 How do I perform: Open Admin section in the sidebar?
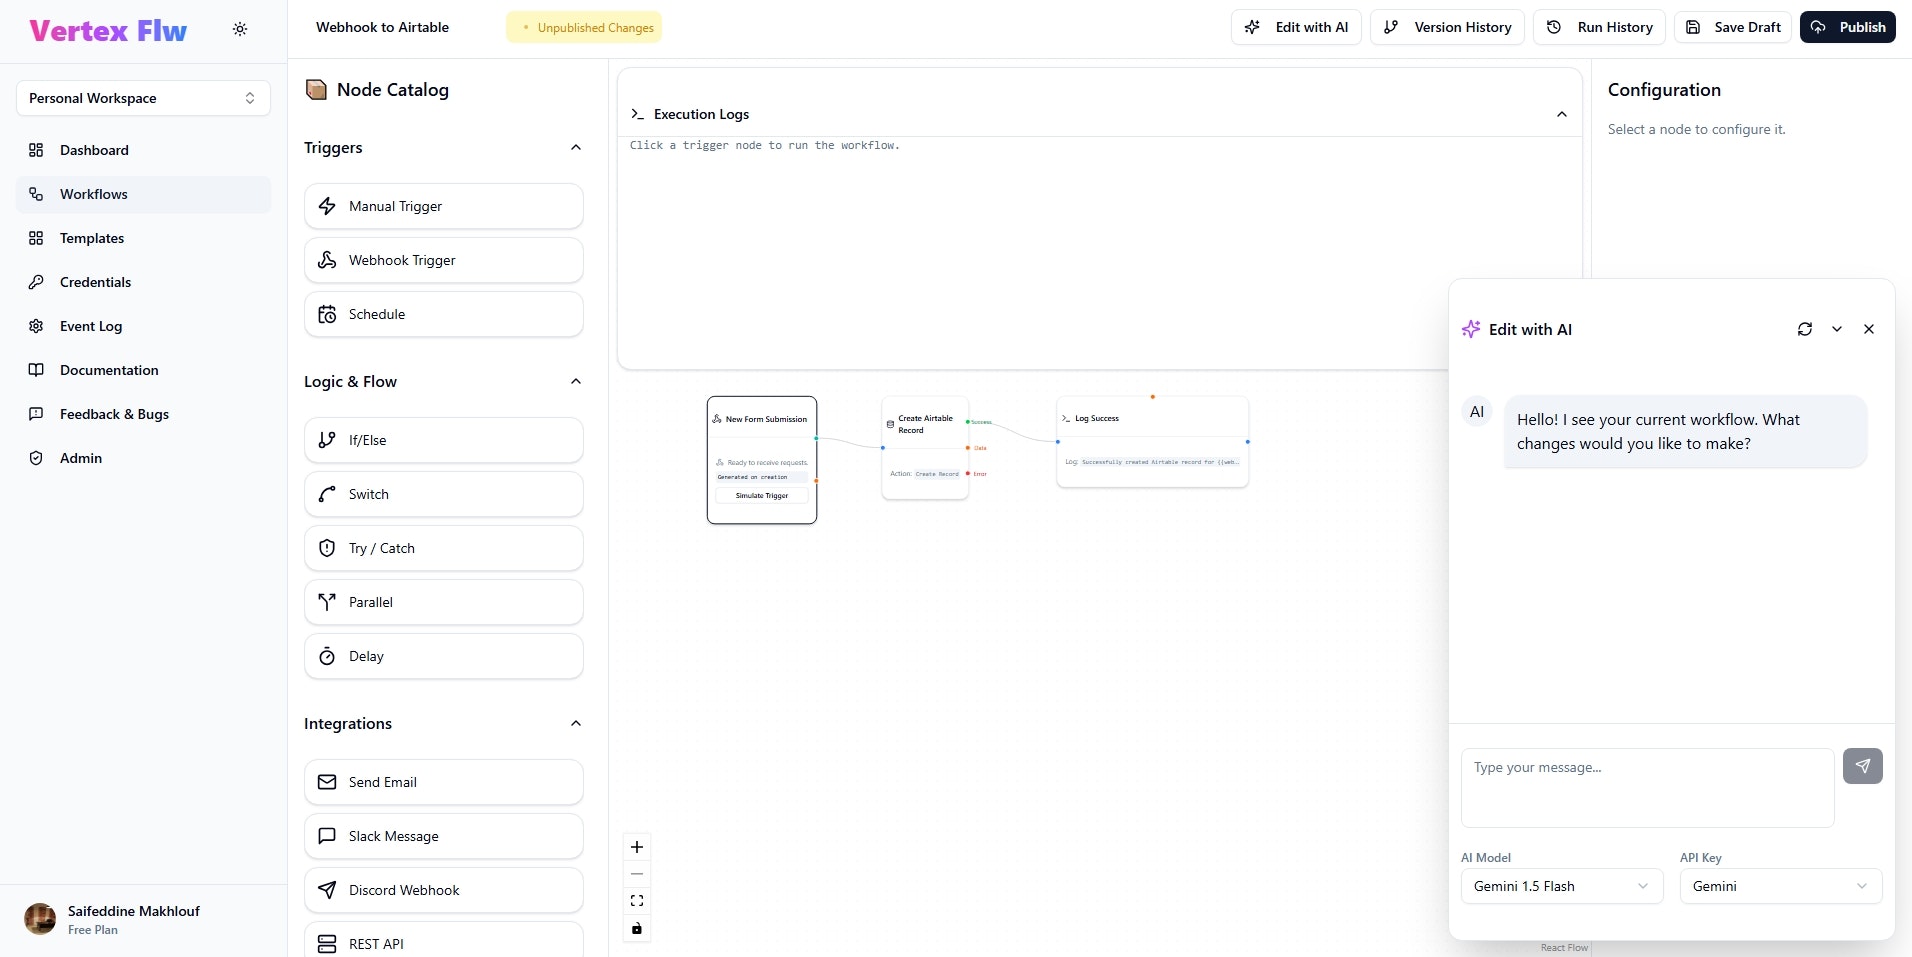[x=143, y=458]
